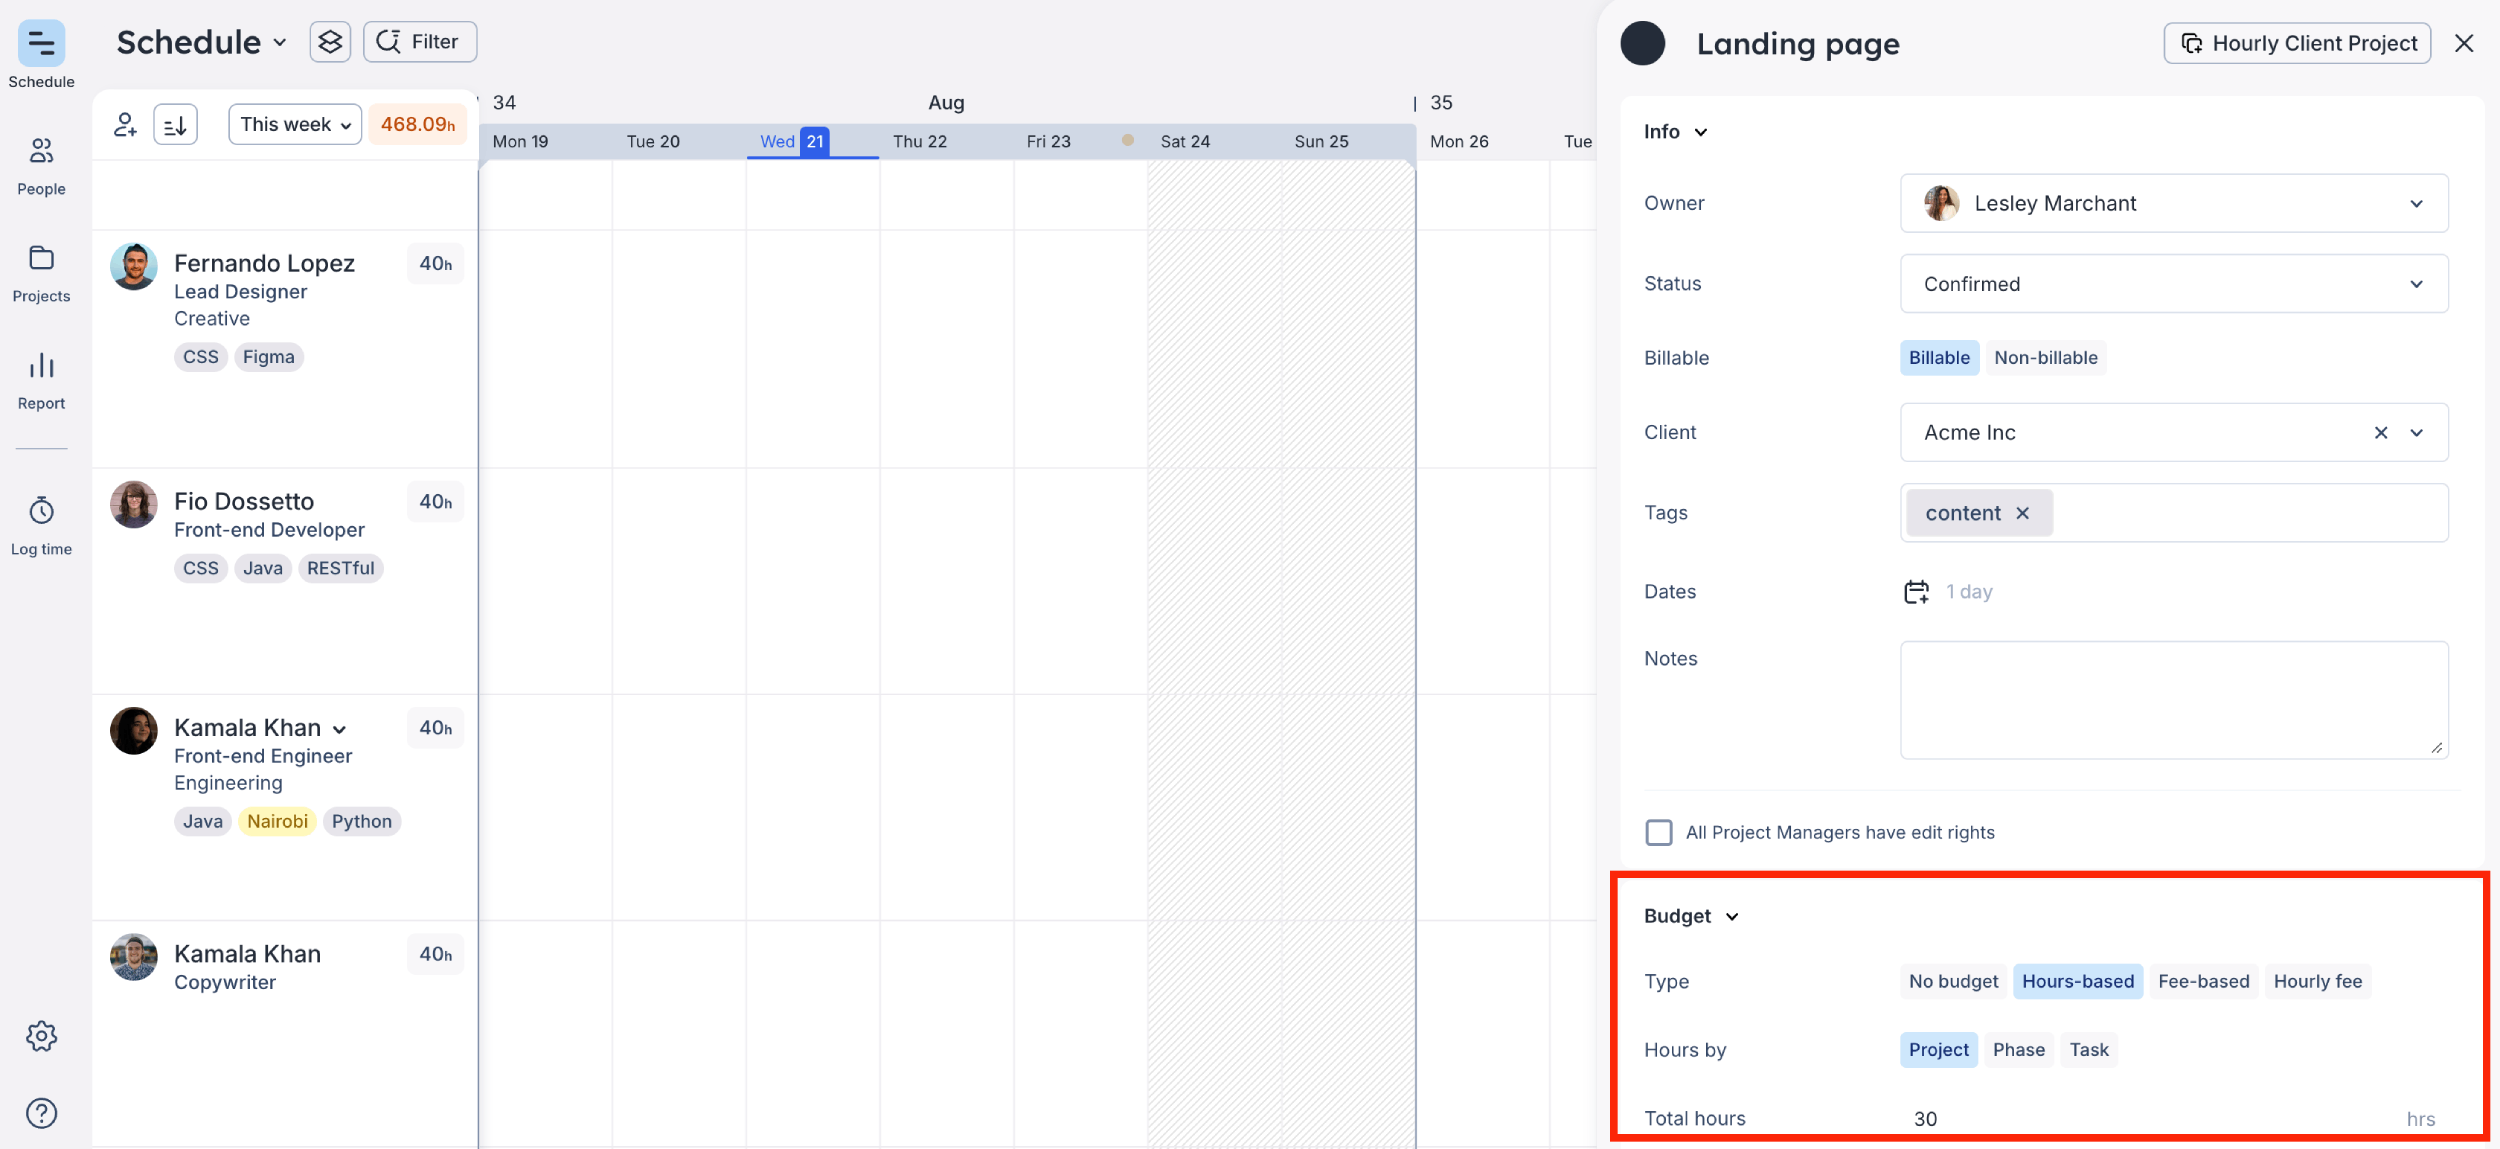Click the help question mark icon
The image size is (2500, 1149).
(41, 1113)
